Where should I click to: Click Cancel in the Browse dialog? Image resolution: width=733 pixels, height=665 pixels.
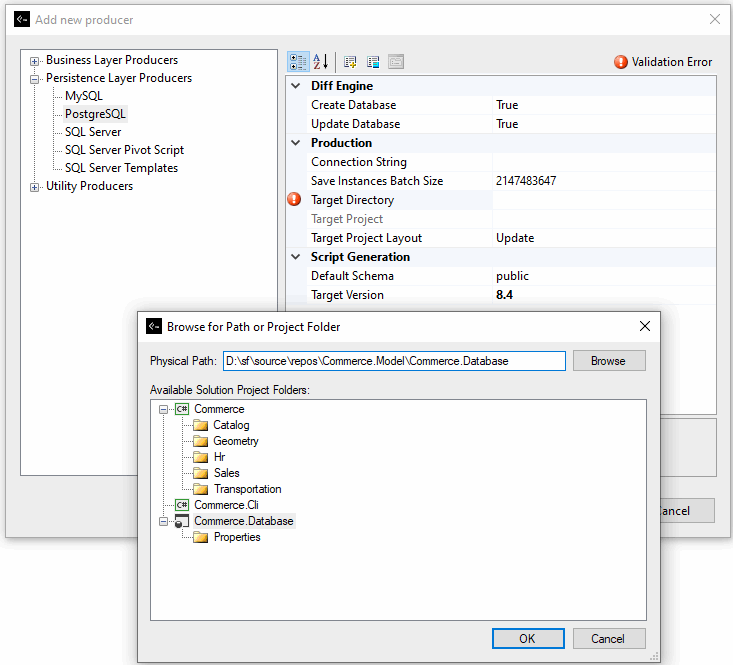point(609,638)
